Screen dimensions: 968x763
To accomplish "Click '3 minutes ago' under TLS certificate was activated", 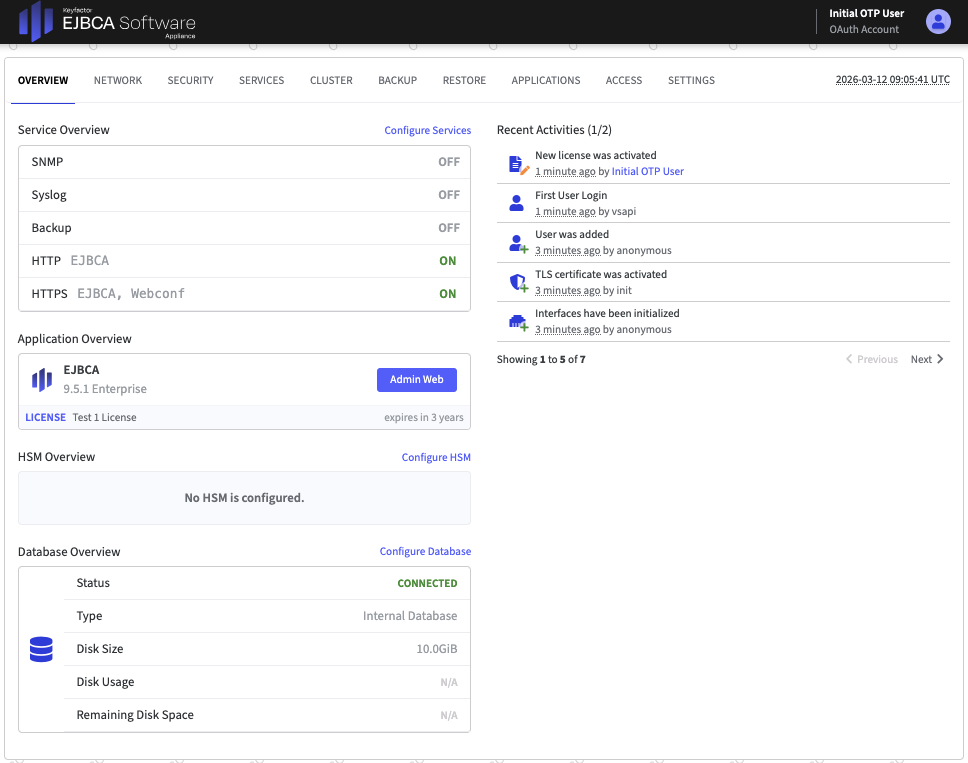I will pyautogui.click(x=567, y=290).
